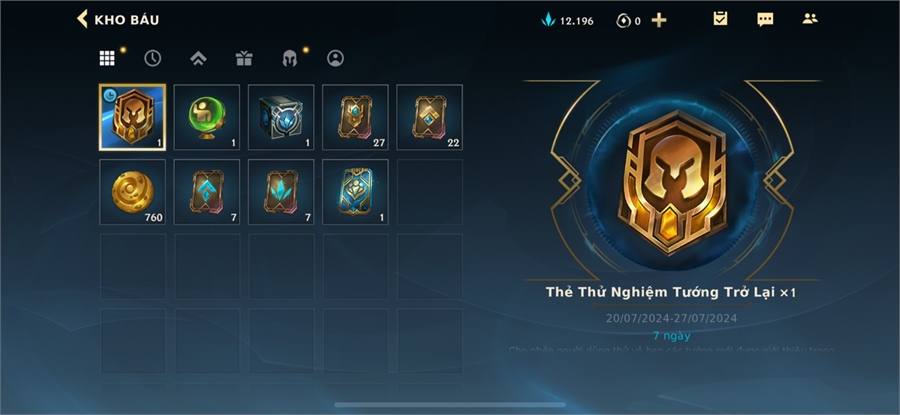Select the champion trial card item
The width and height of the screenshot is (900, 415).
click(133, 118)
